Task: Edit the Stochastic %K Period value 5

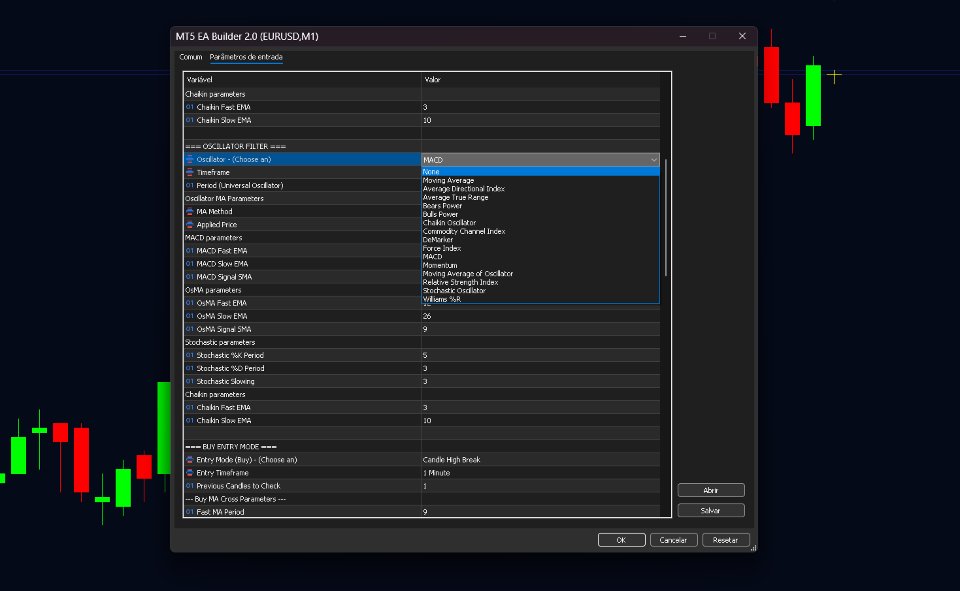Action: [541, 356]
